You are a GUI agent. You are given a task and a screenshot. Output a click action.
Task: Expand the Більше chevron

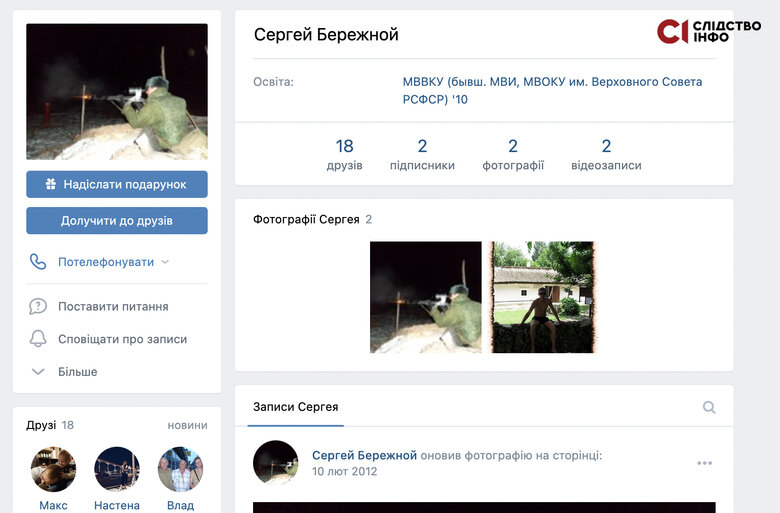(x=38, y=372)
